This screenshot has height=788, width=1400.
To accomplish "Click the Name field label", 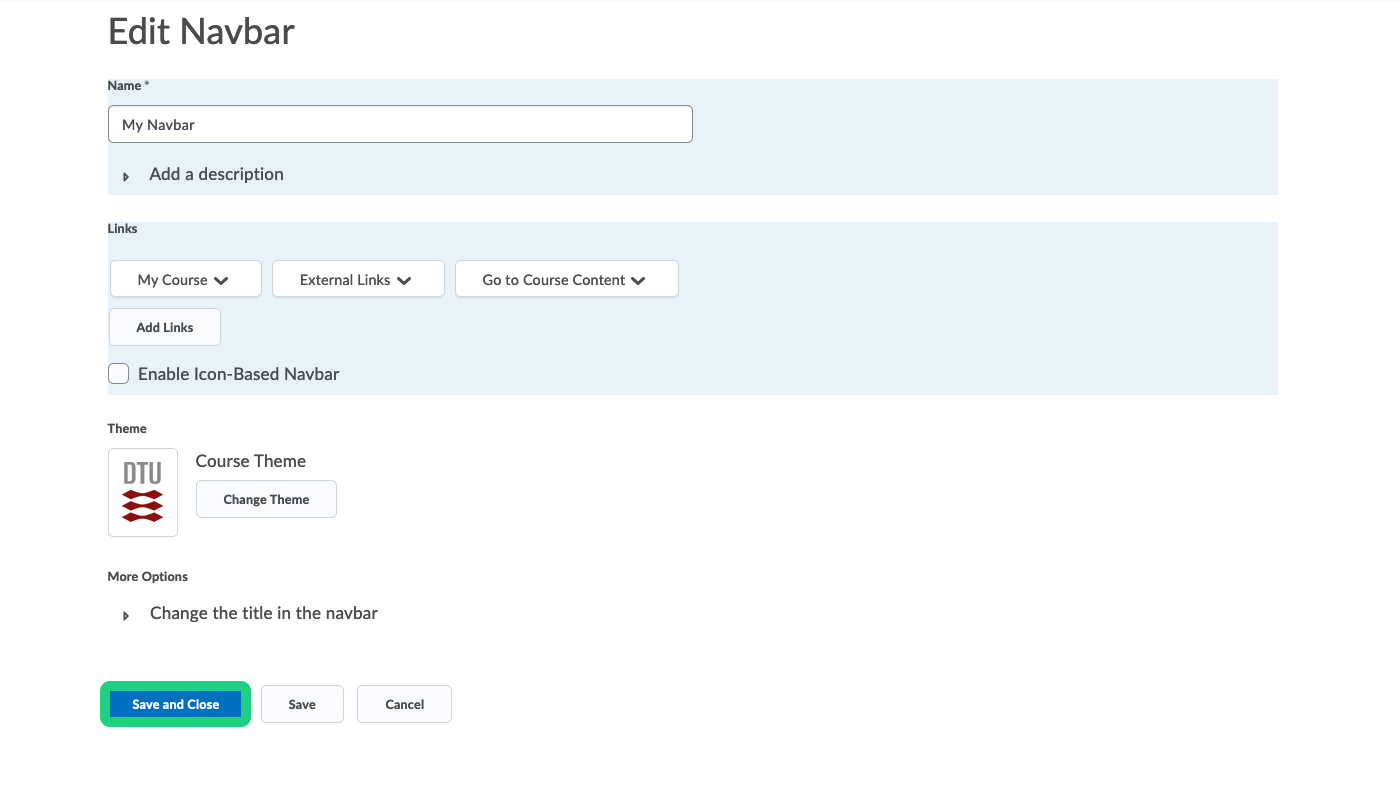I will 125,86.
